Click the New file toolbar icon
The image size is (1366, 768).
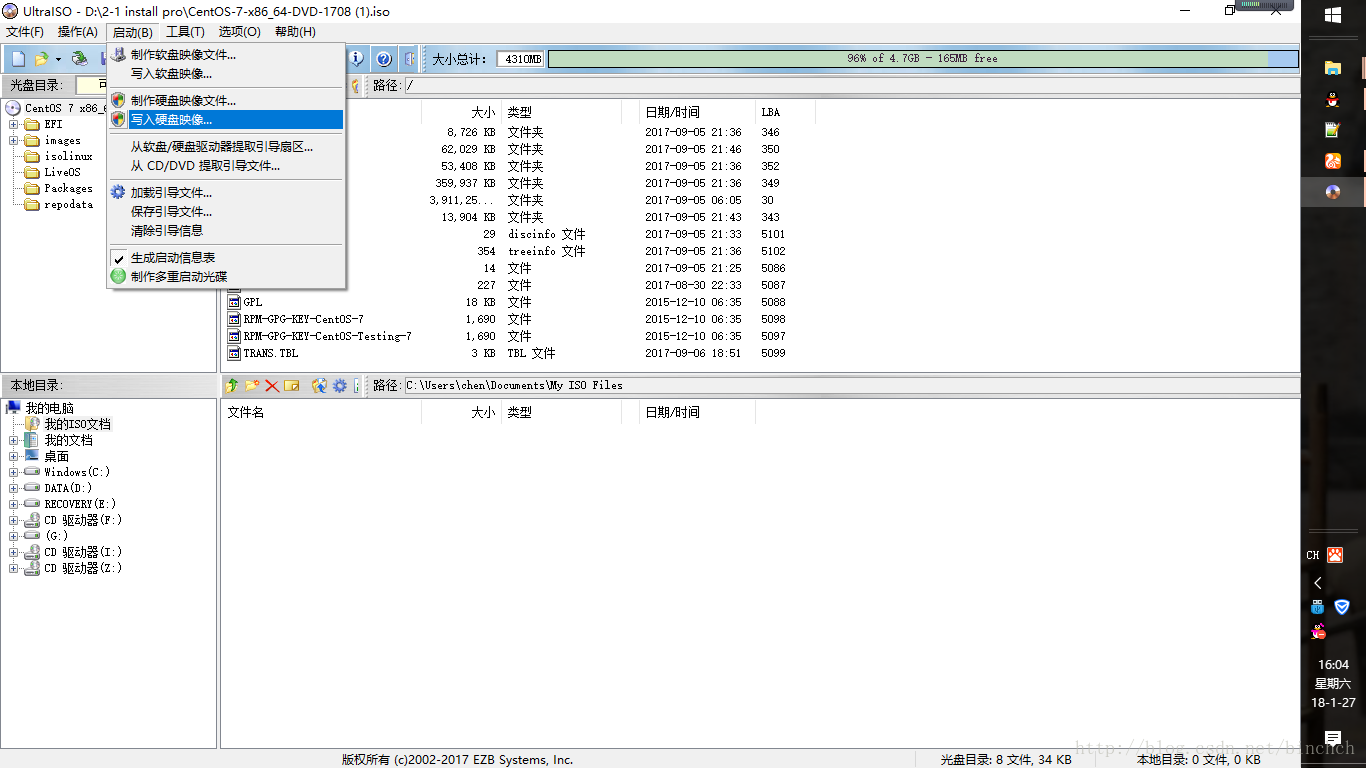(x=18, y=59)
